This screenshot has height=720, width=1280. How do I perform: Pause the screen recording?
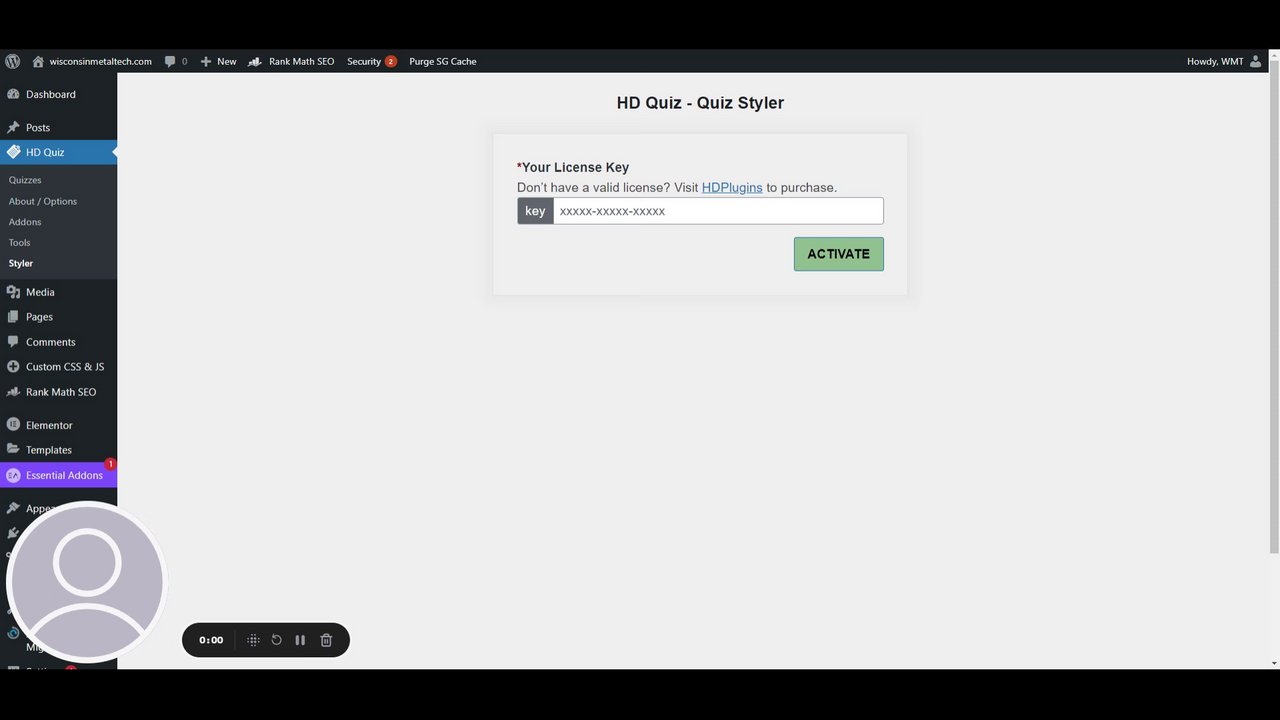[x=300, y=640]
